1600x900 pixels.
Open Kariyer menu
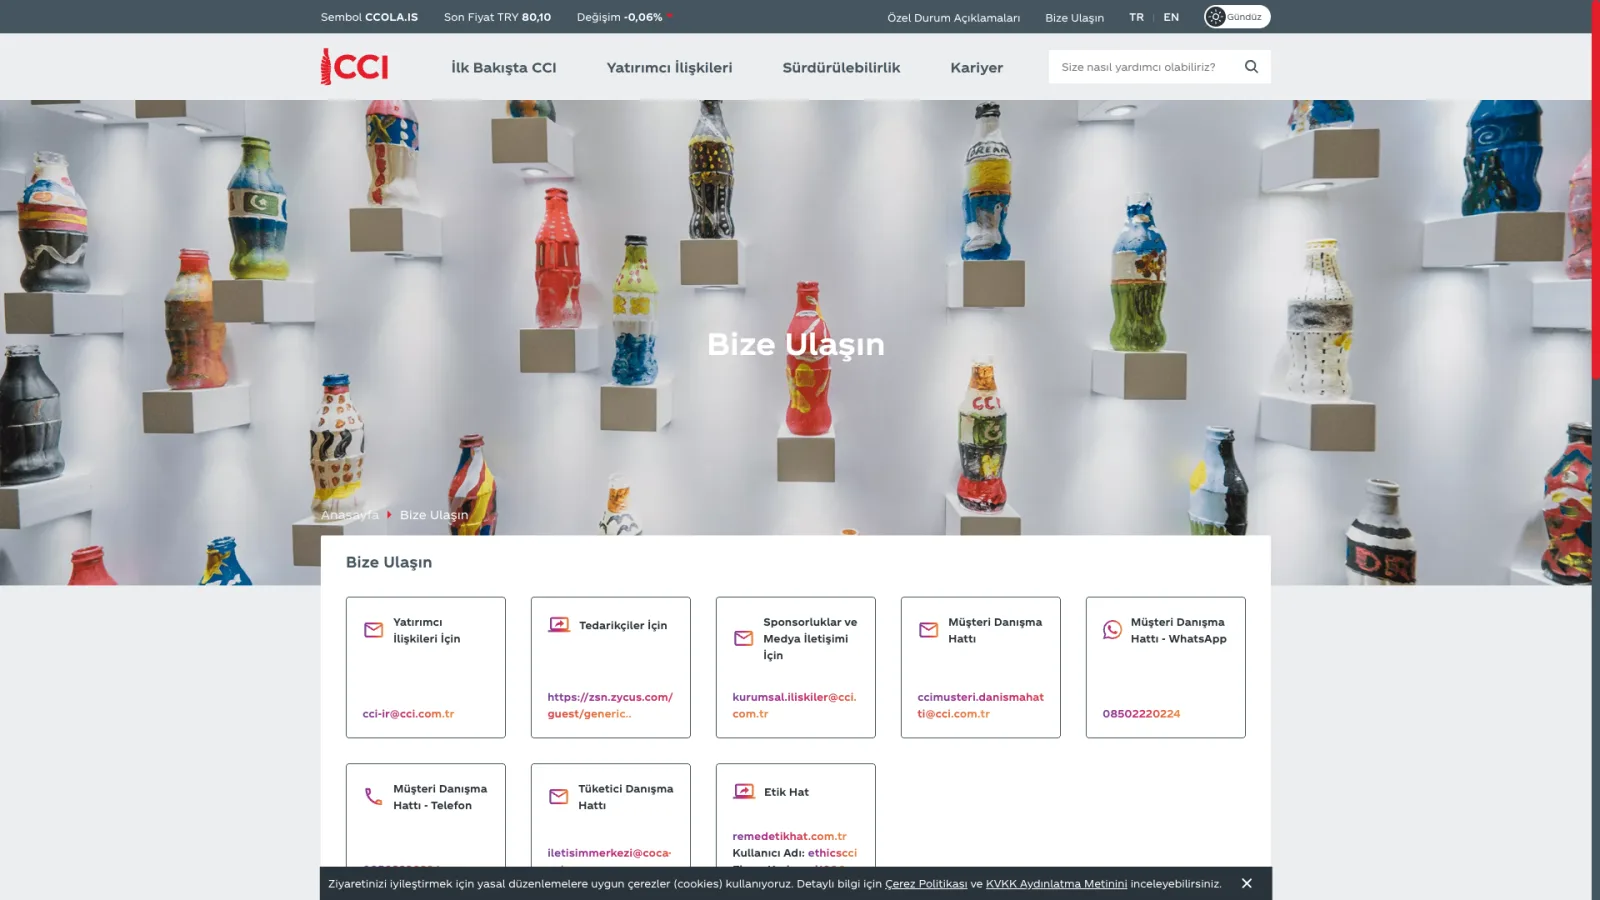click(x=976, y=68)
